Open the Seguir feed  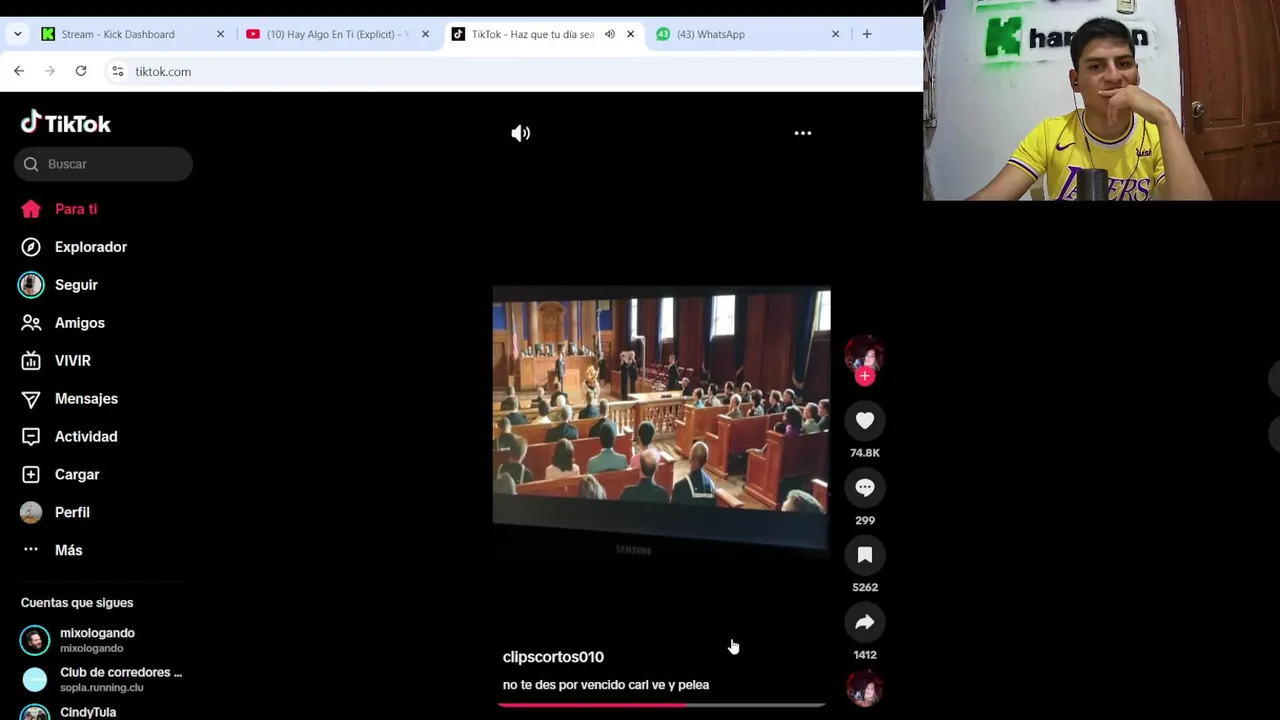point(76,285)
